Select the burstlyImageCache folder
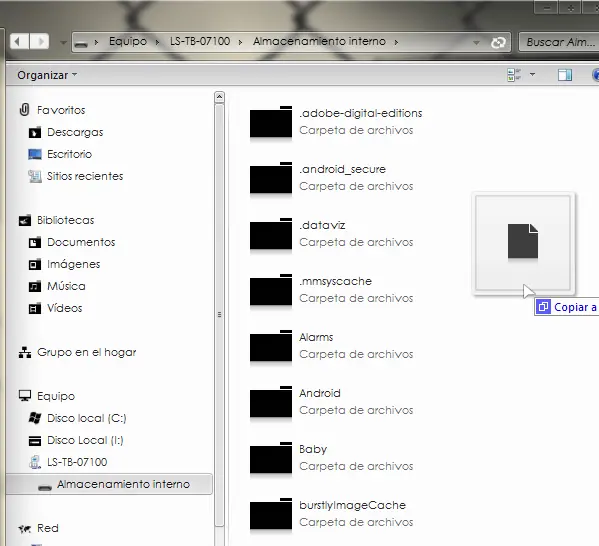The image size is (599, 546). [332, 514]
